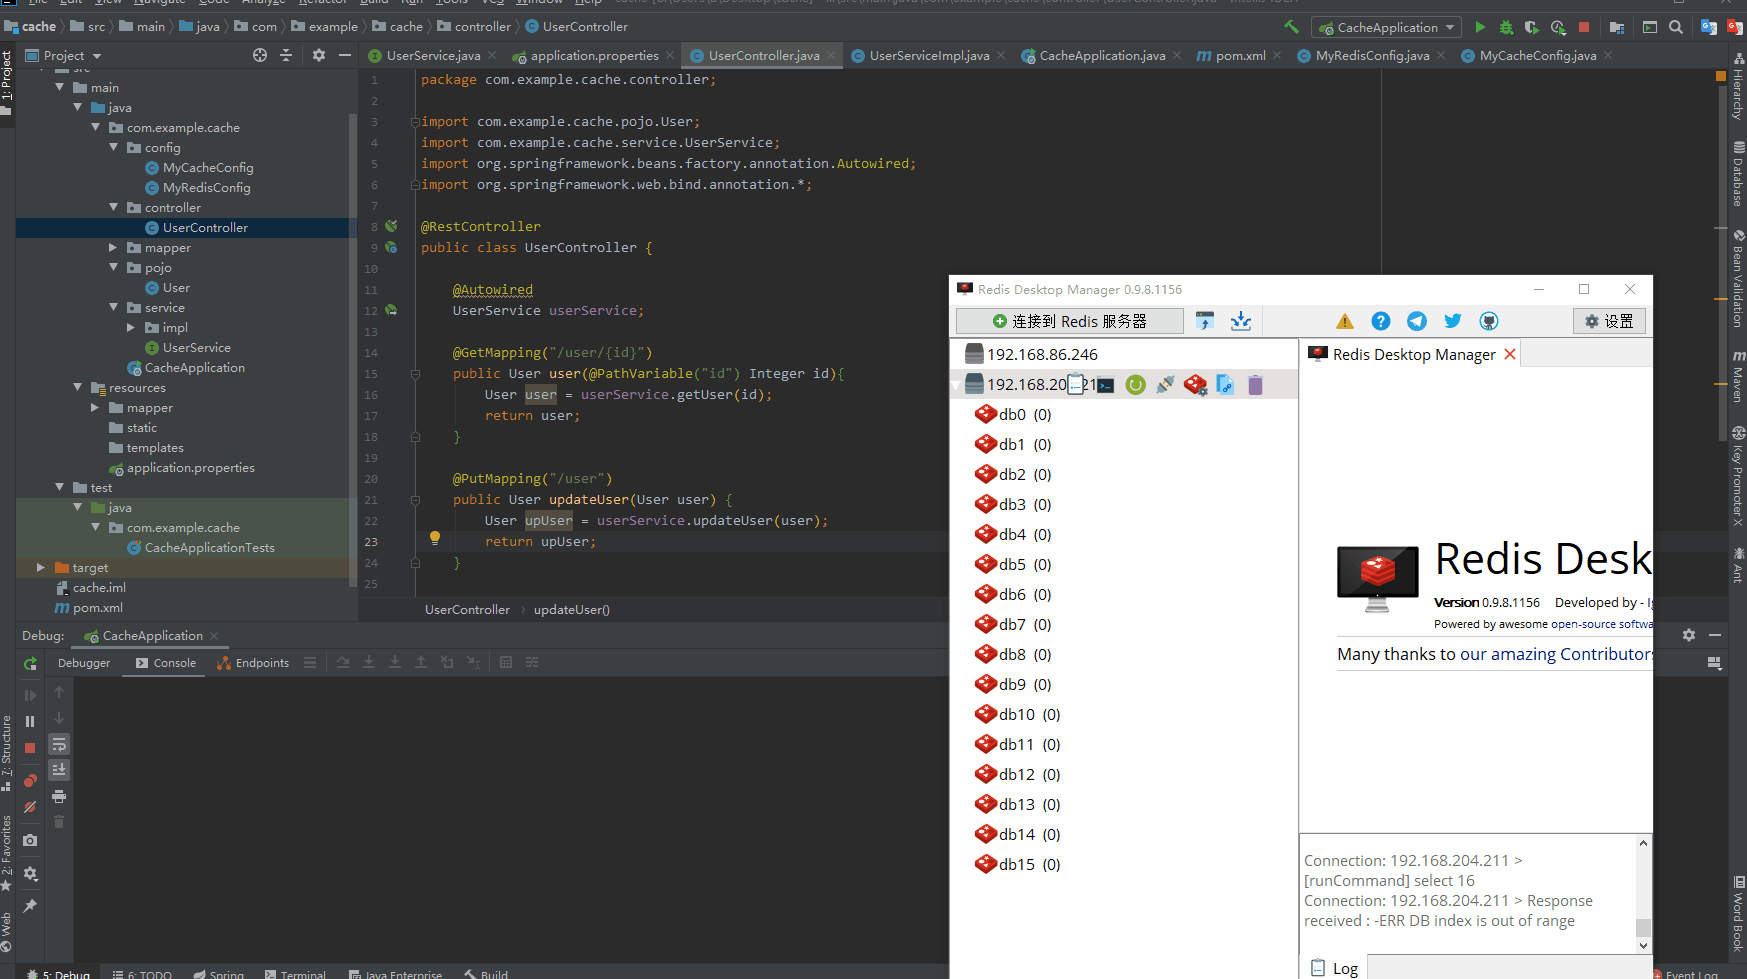Open the Twitter icon in Redis Desktop Manager
This screenshot has width=1747, height=979.
point(1453,321)
